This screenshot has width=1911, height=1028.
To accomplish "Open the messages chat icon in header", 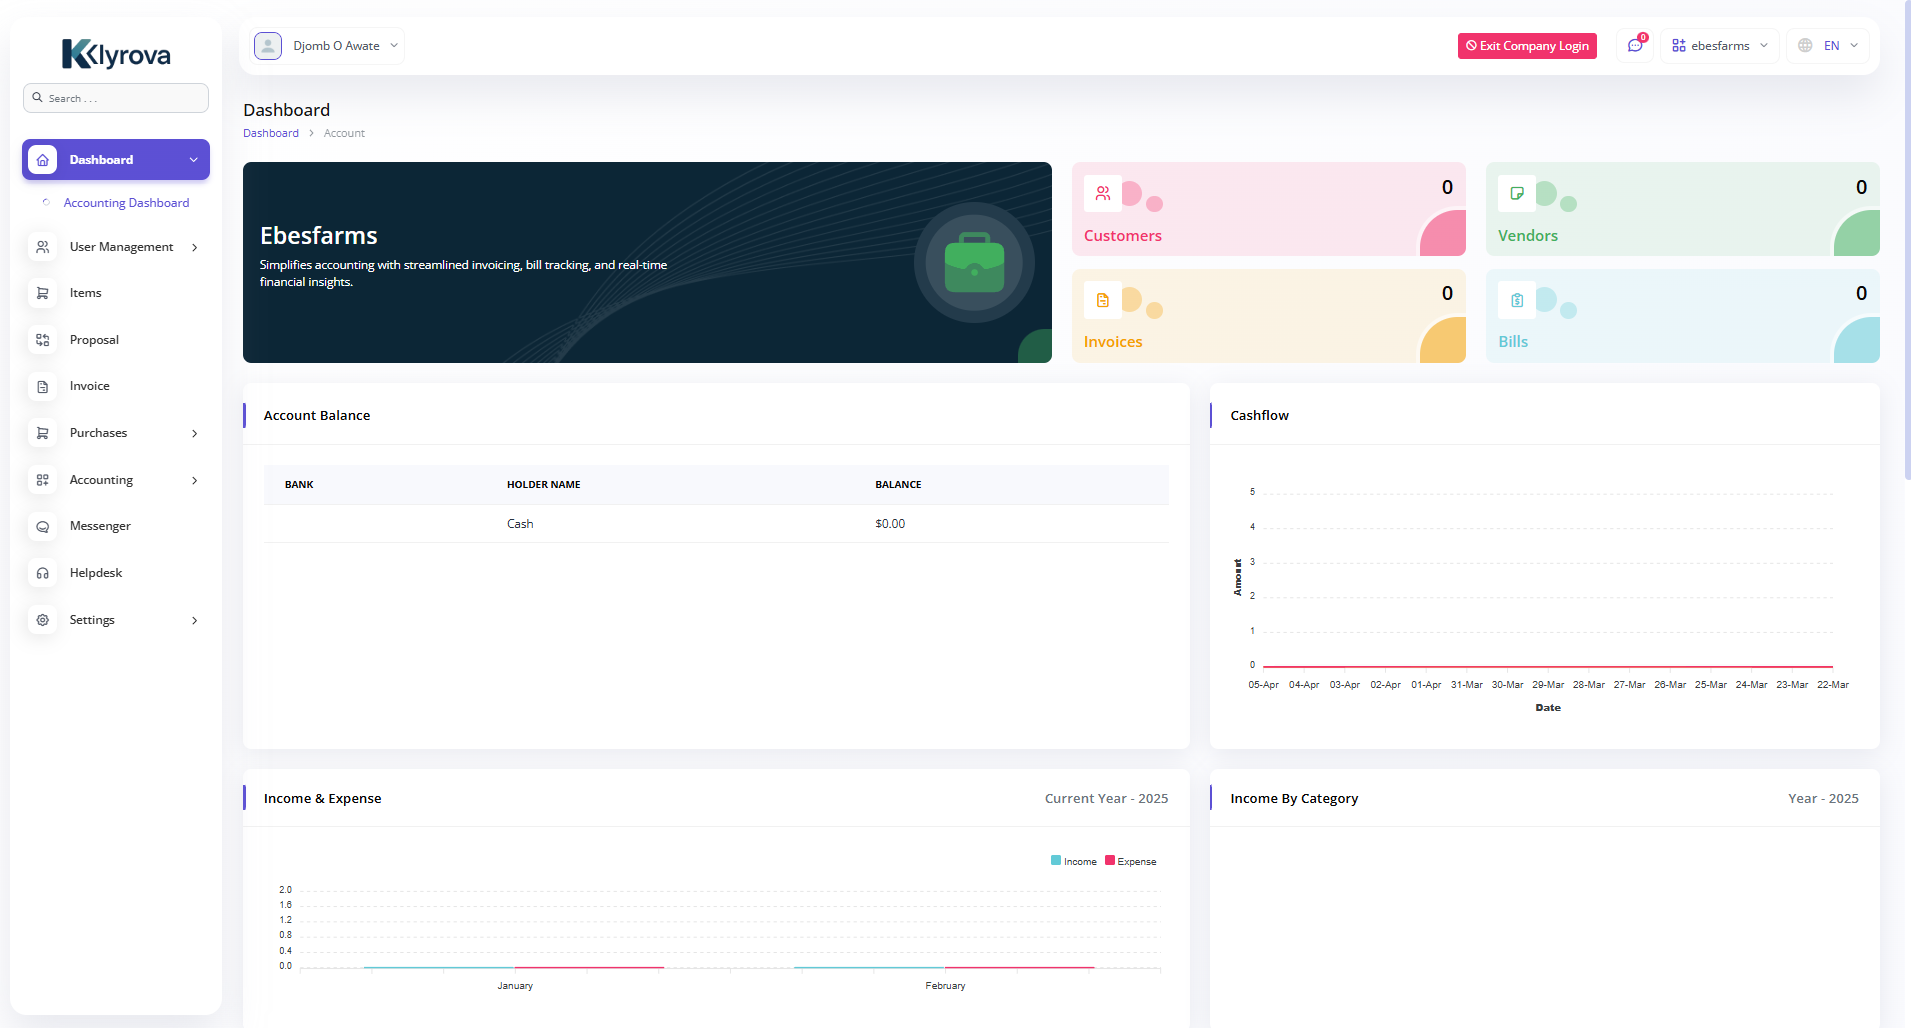I will (x=1635, y=46).
